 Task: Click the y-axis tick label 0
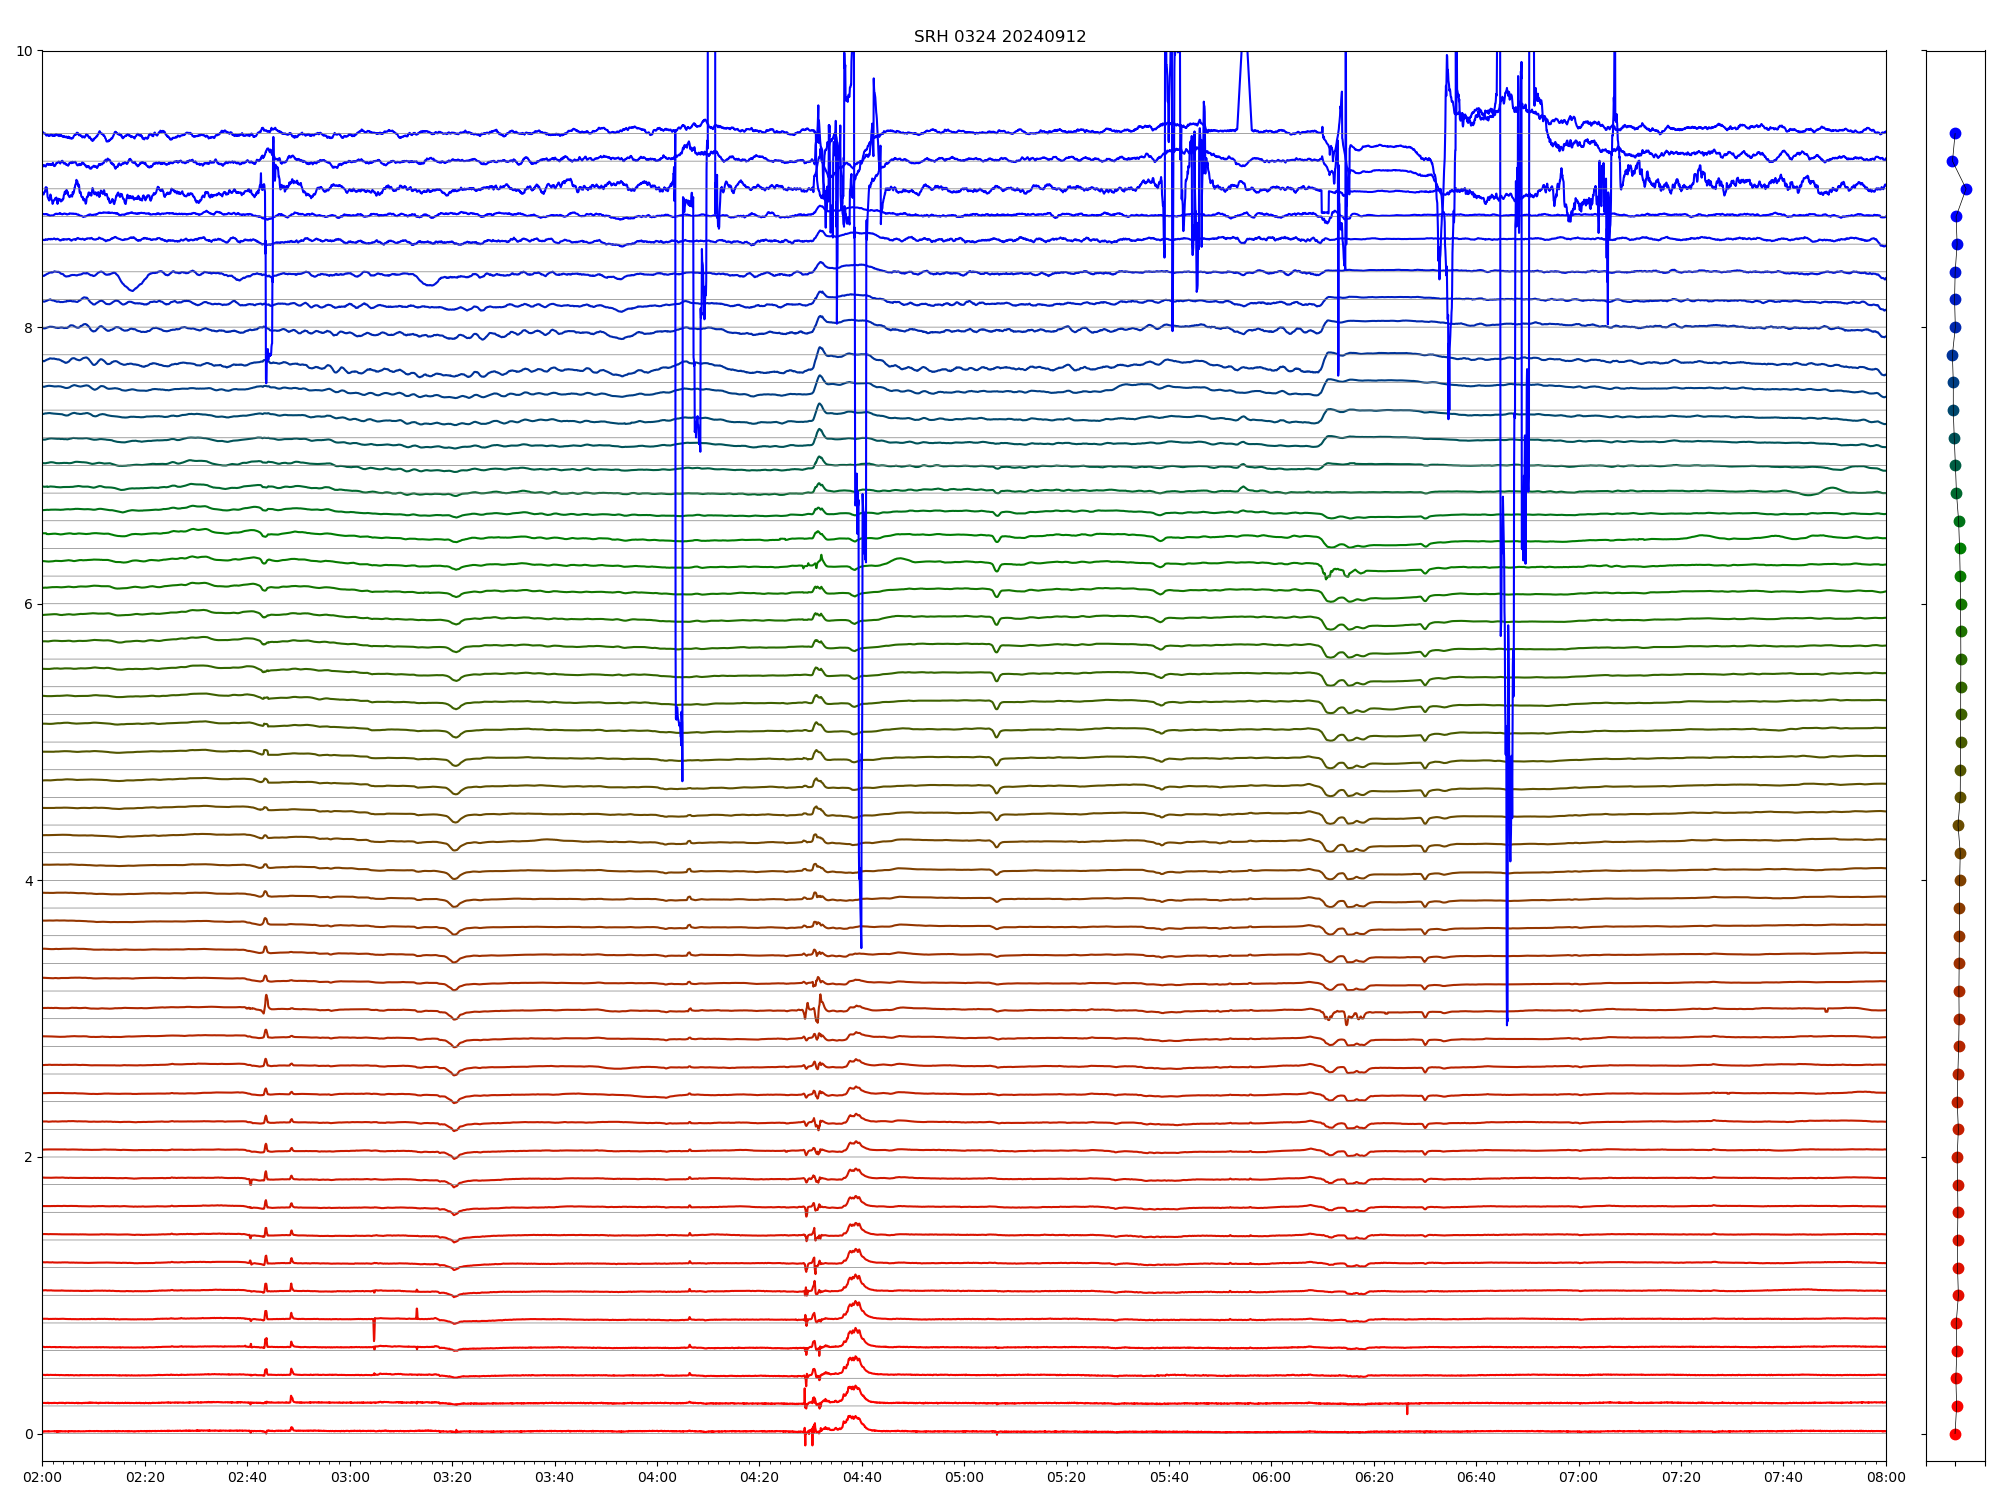point(28,1434)
